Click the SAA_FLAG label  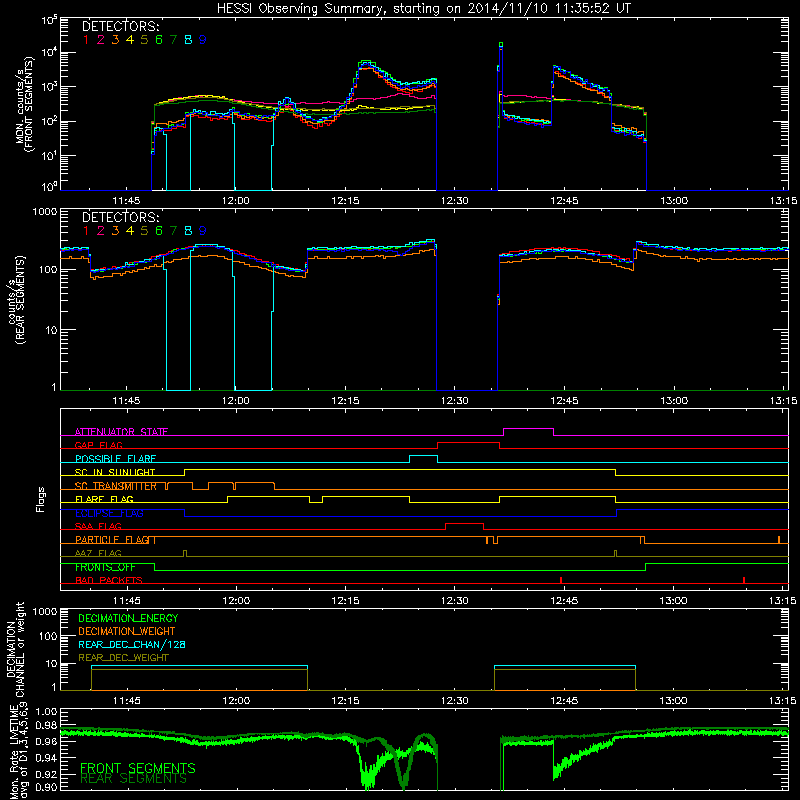(x=98, y=526)
